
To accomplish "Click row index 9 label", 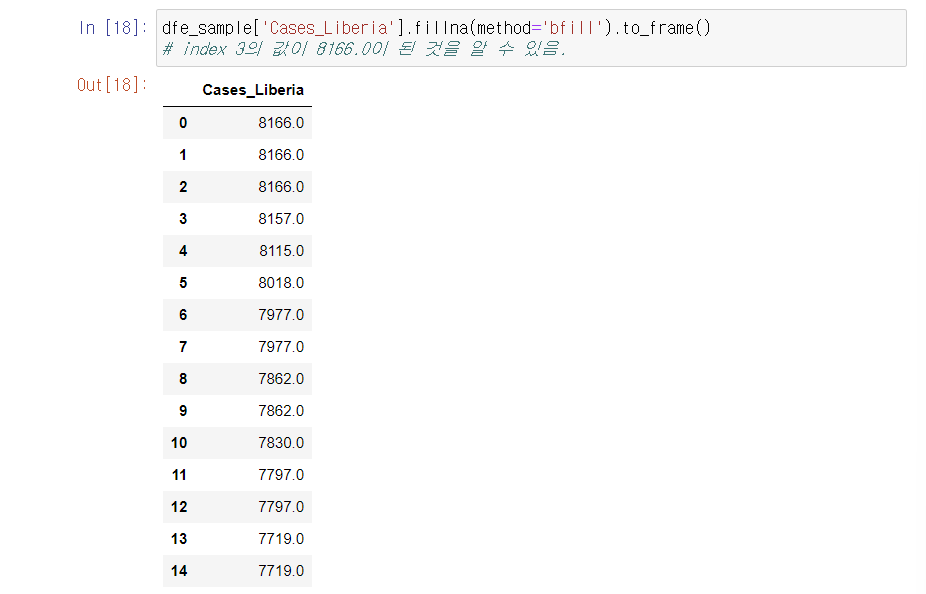I will pyautogui.click(x=183, y=410).
